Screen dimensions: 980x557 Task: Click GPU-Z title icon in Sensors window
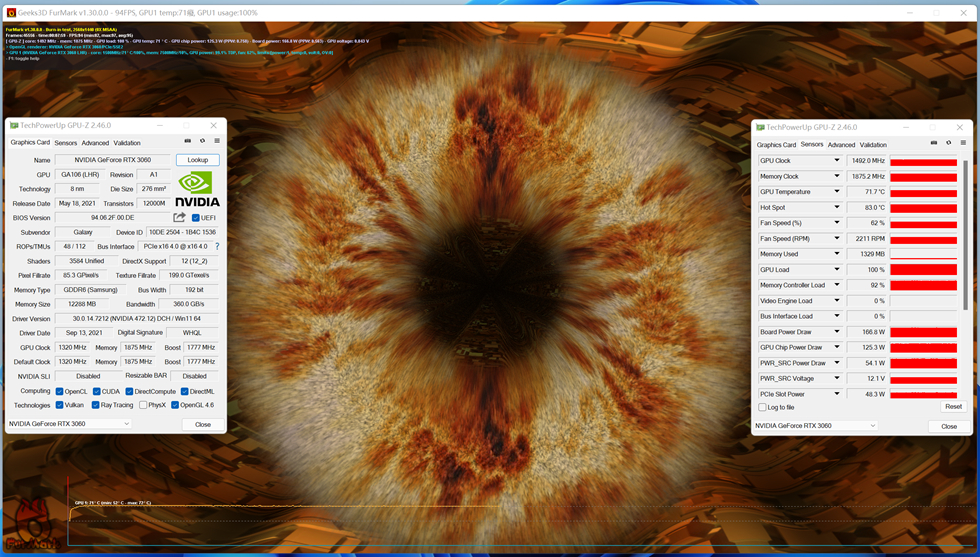(x=760, y=127)
